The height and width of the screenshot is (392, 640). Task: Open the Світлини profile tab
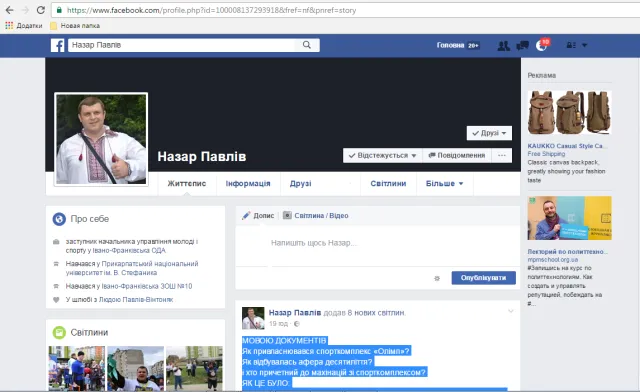(x=388, y=184)
